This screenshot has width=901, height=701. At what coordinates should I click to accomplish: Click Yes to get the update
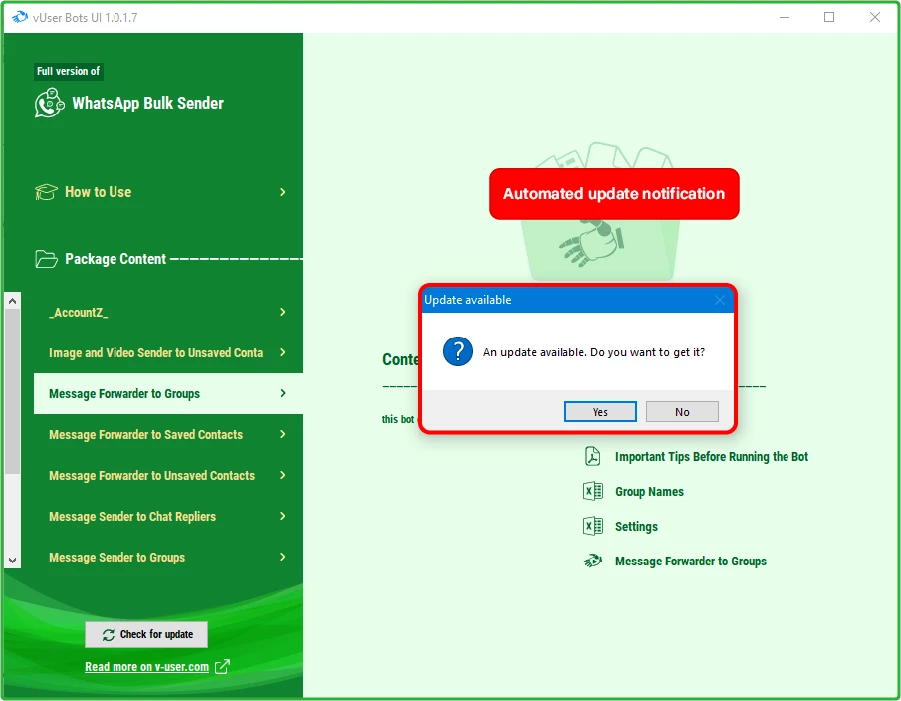click(600, 412)
